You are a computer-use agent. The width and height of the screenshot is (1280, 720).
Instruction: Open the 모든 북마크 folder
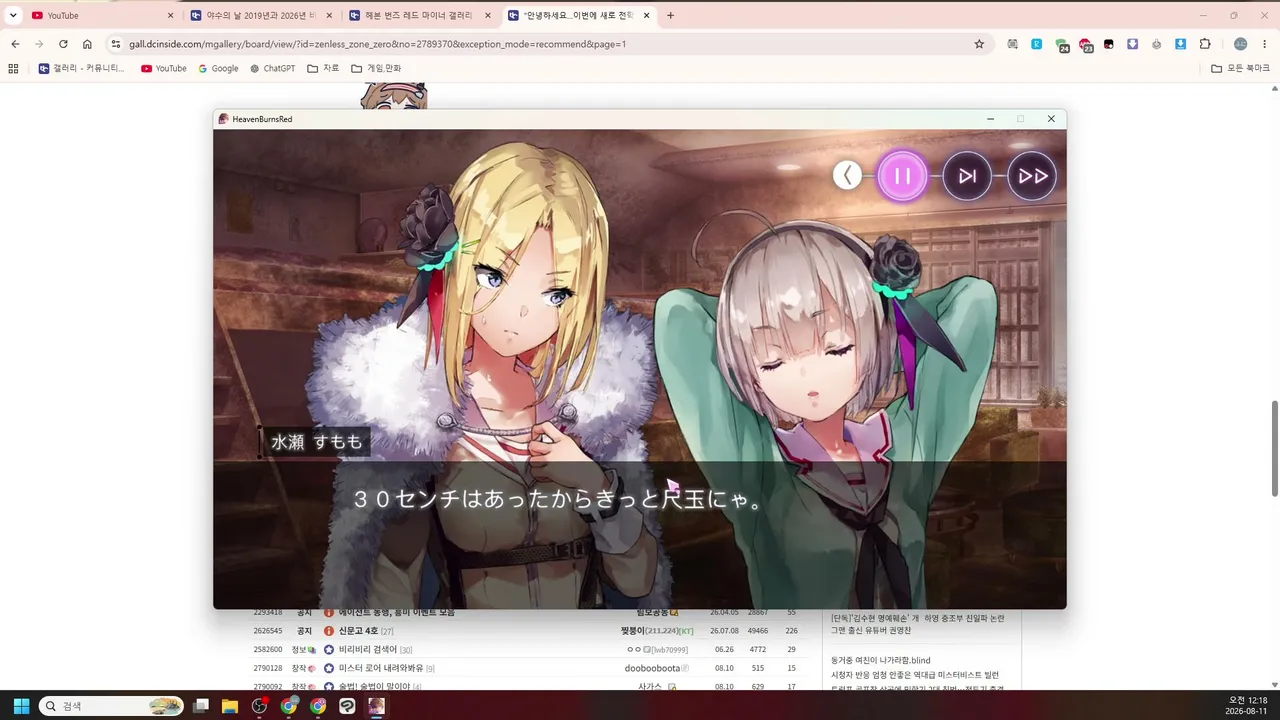point(1240,68)
